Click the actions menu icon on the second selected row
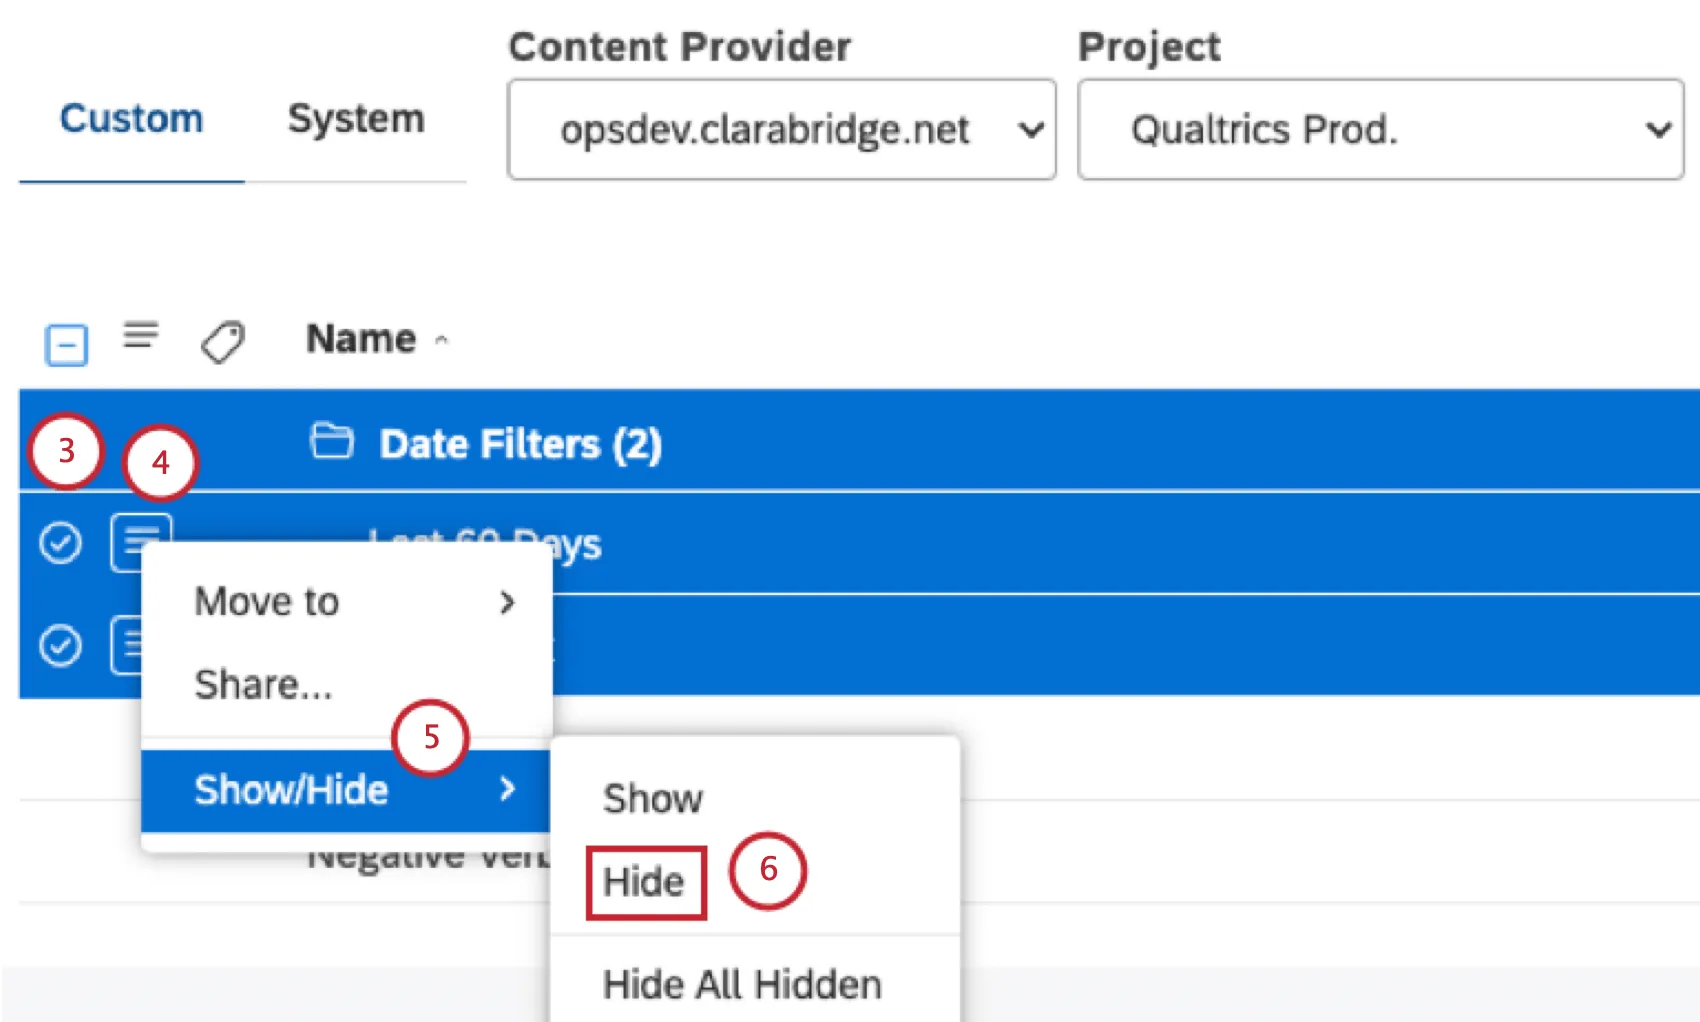Screen dimensions: 1700x1022 140,645
